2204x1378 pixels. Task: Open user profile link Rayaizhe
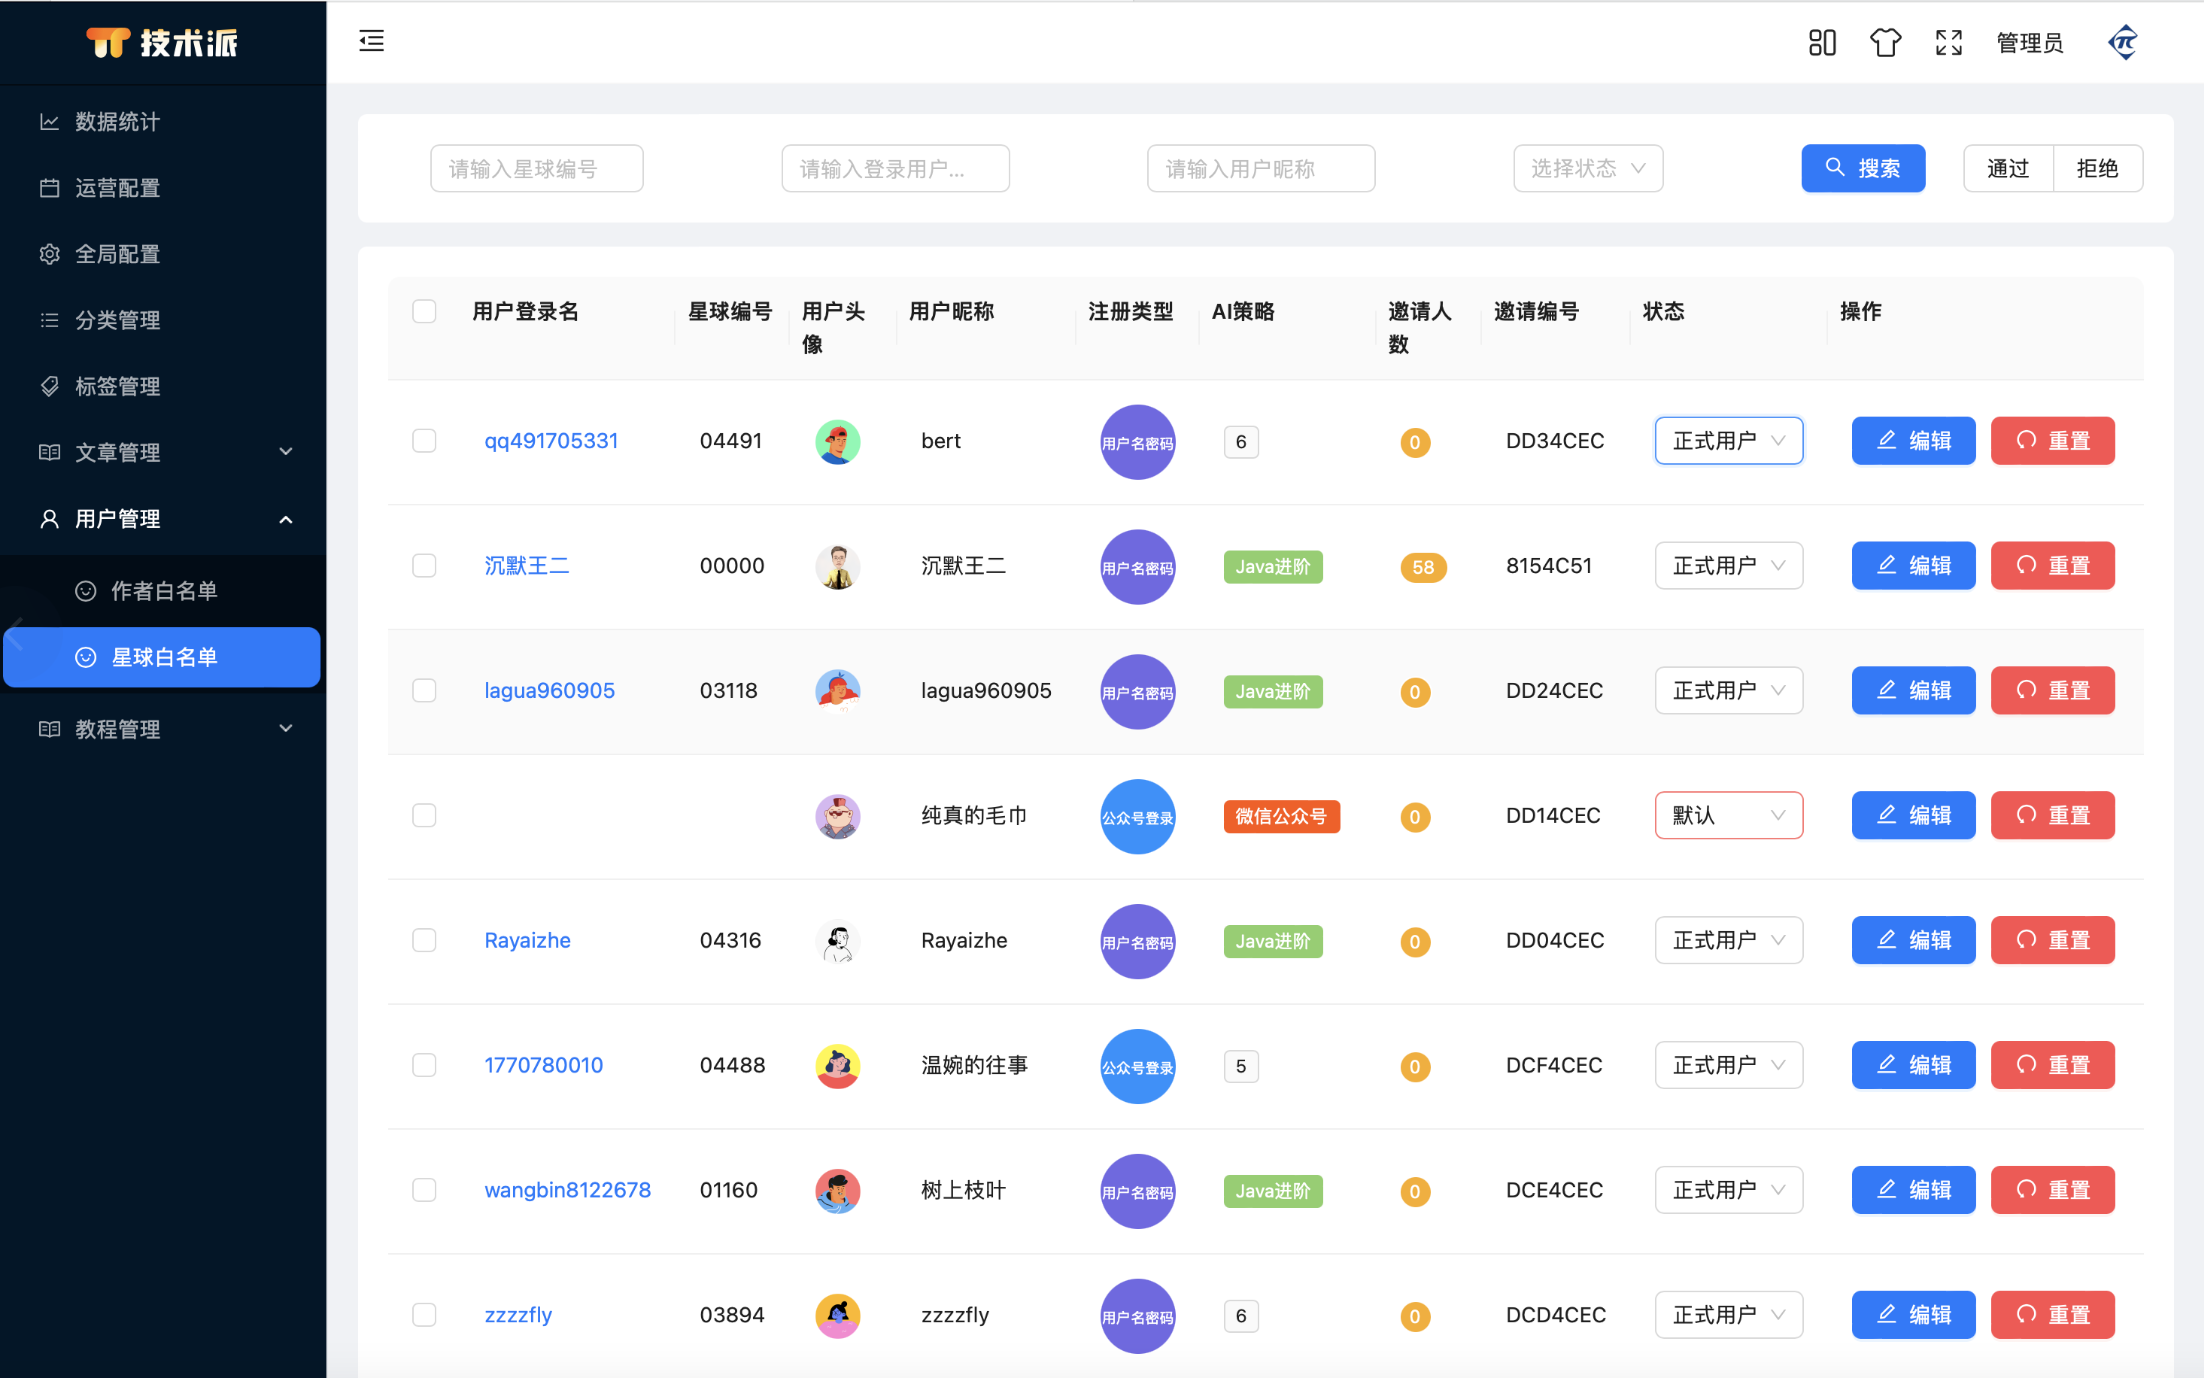pos(527,940)
